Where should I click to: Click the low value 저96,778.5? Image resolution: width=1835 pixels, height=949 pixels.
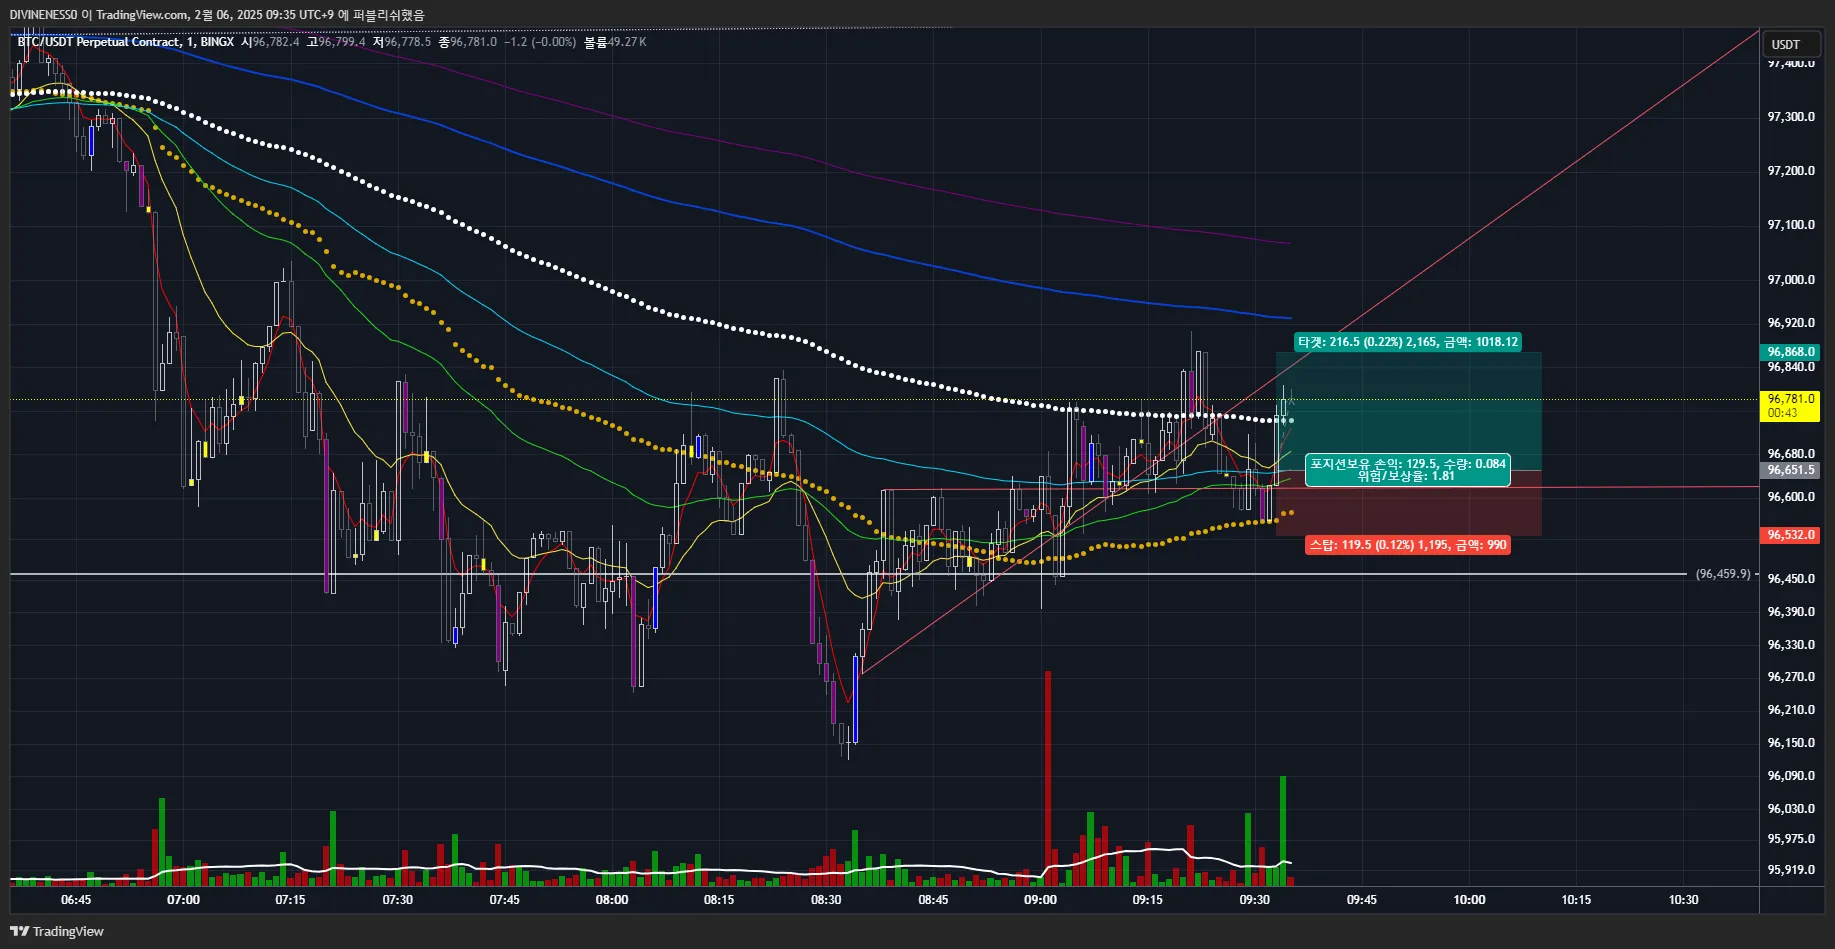point(402,42)
